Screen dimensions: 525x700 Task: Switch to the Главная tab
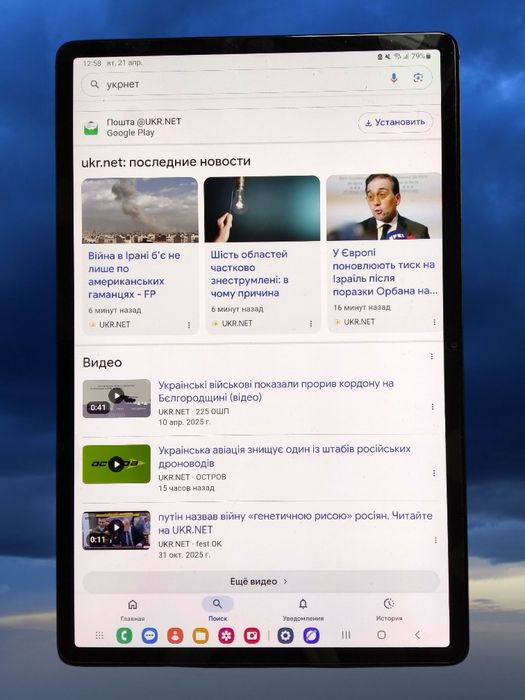click(x=133, y=609)
